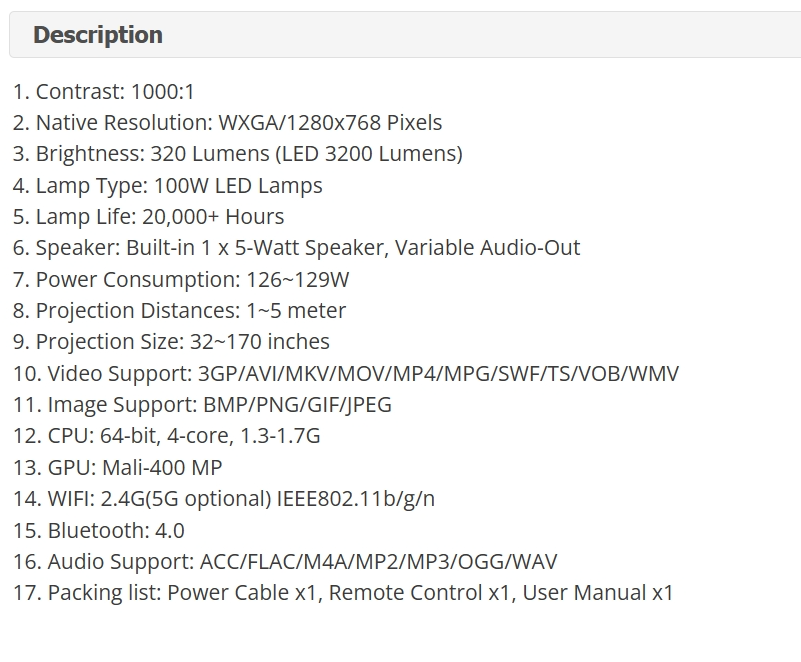The width and height of the screenshot is (801, 662).
Task: Click the Audio Support formats line
Action: coord(285,562)
